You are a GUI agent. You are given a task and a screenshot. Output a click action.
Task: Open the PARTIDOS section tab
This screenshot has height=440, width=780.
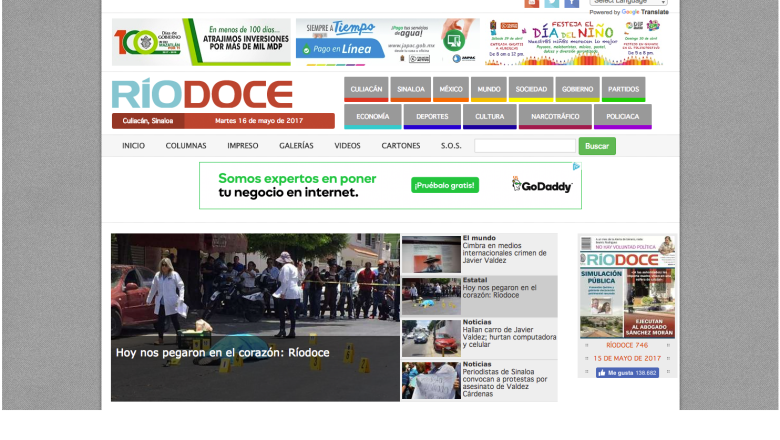coord(623,89)
